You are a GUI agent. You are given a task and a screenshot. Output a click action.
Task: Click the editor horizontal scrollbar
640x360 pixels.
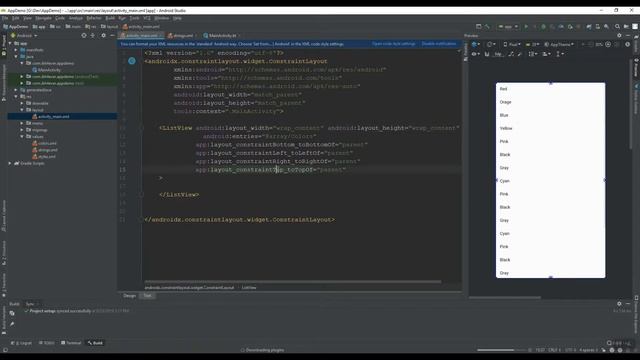pos(292,282)
